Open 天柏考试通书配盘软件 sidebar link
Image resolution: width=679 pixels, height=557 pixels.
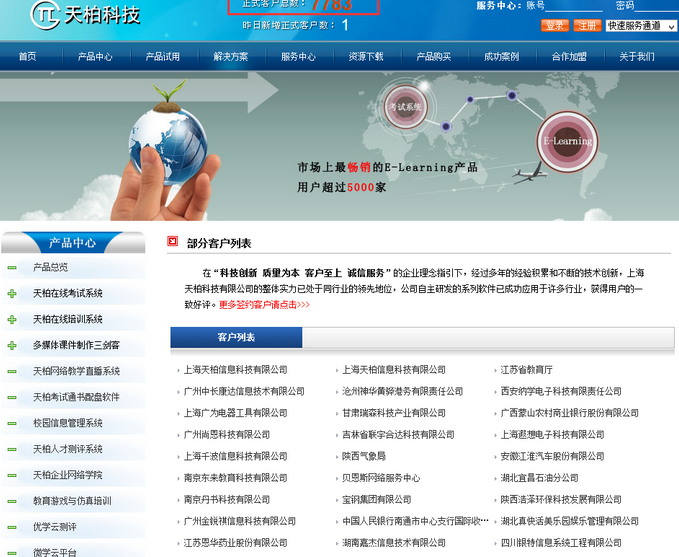tap(76, 398)
